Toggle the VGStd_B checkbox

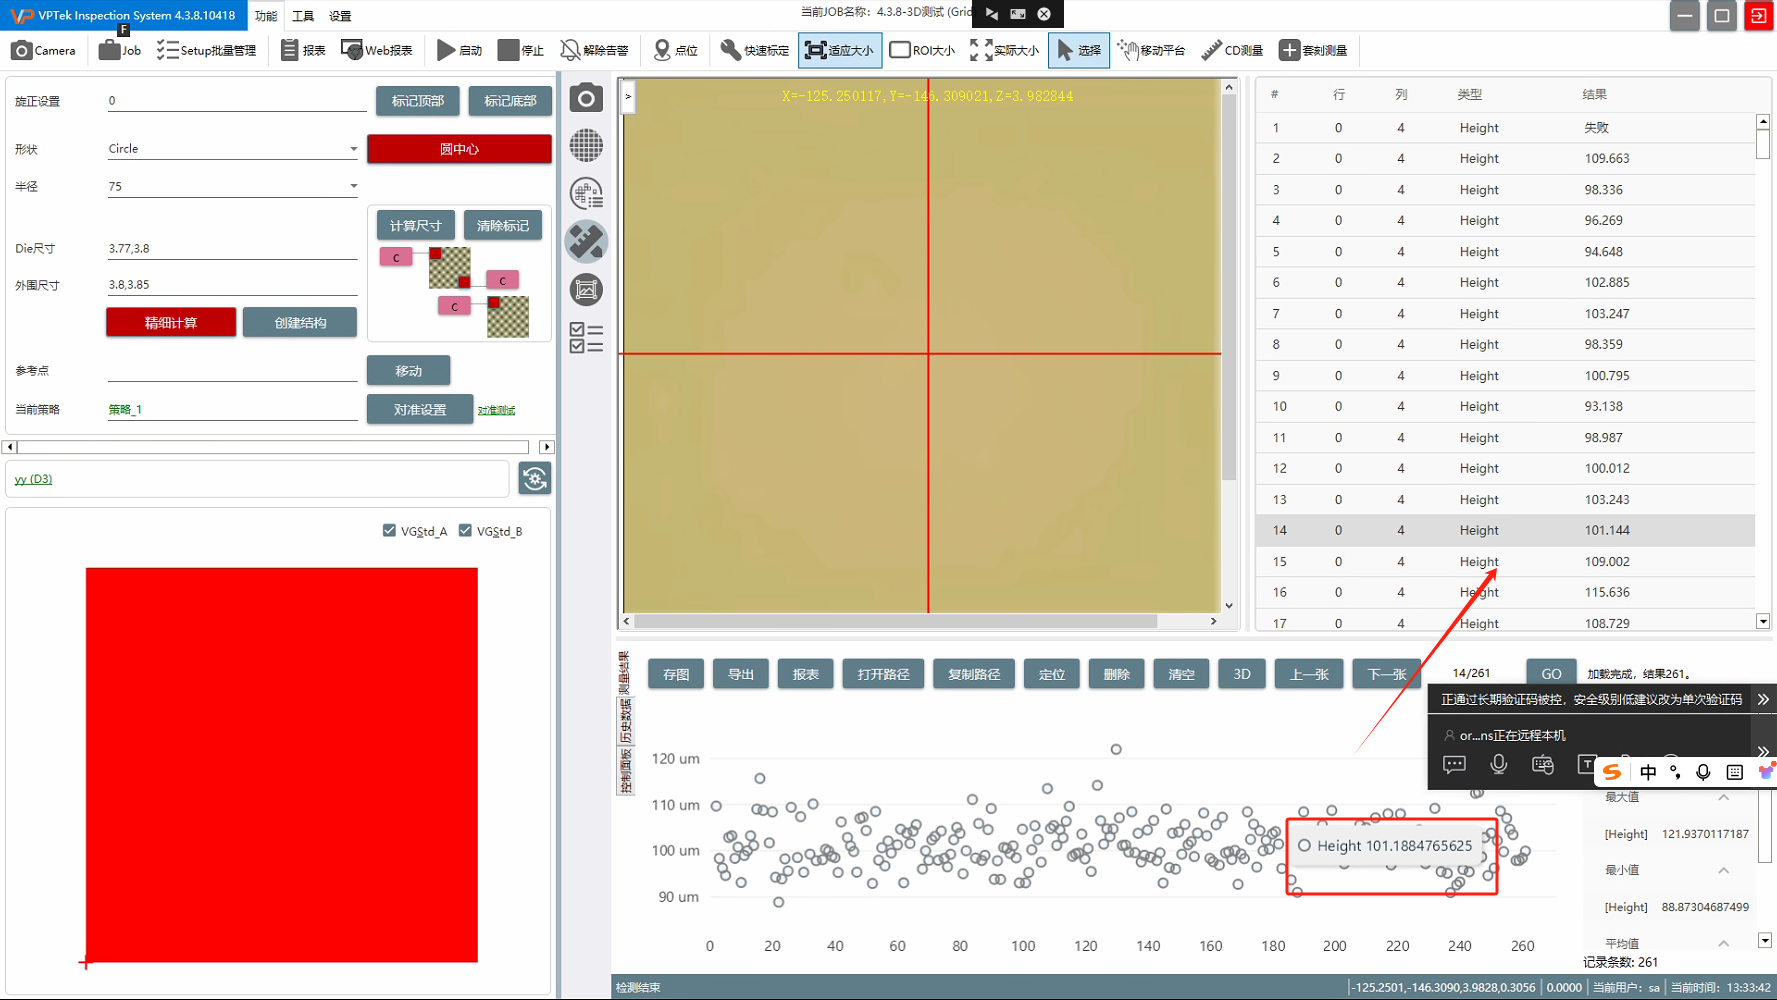(465, 531)
